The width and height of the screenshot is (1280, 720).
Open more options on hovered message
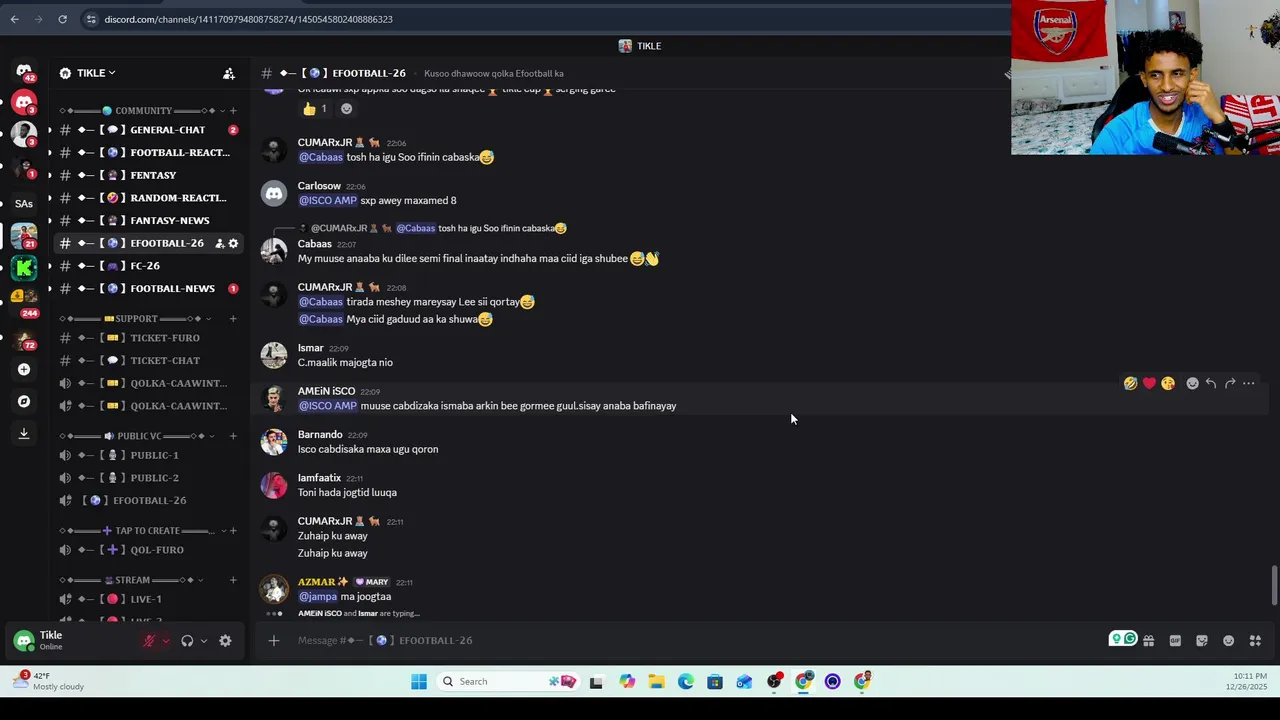tap(1248, 383)
